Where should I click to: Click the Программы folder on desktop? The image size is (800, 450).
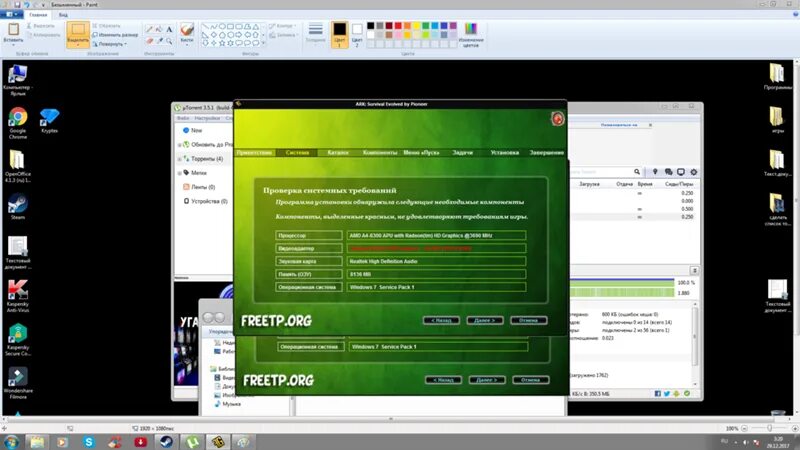point(777,77)
